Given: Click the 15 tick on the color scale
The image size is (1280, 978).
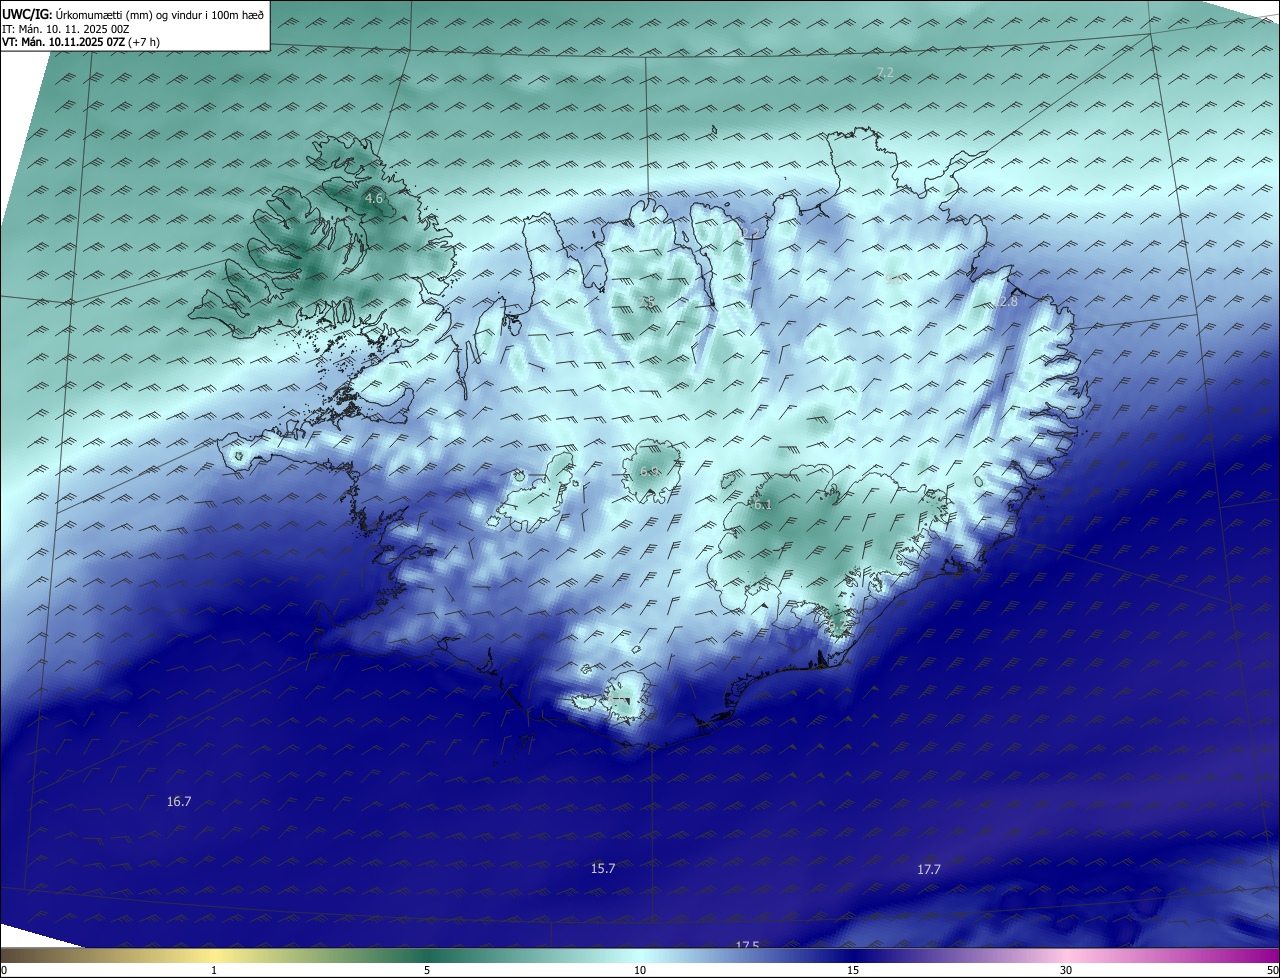Looking at the screenshot, I should point(853,970).
